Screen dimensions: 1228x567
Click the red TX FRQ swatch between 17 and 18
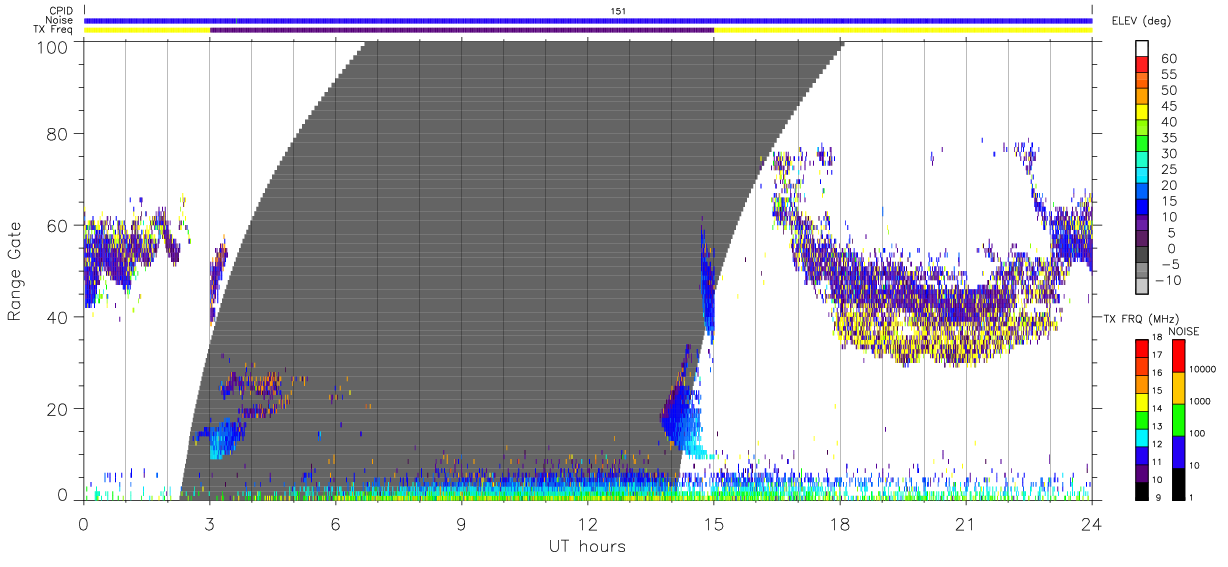1142,348
